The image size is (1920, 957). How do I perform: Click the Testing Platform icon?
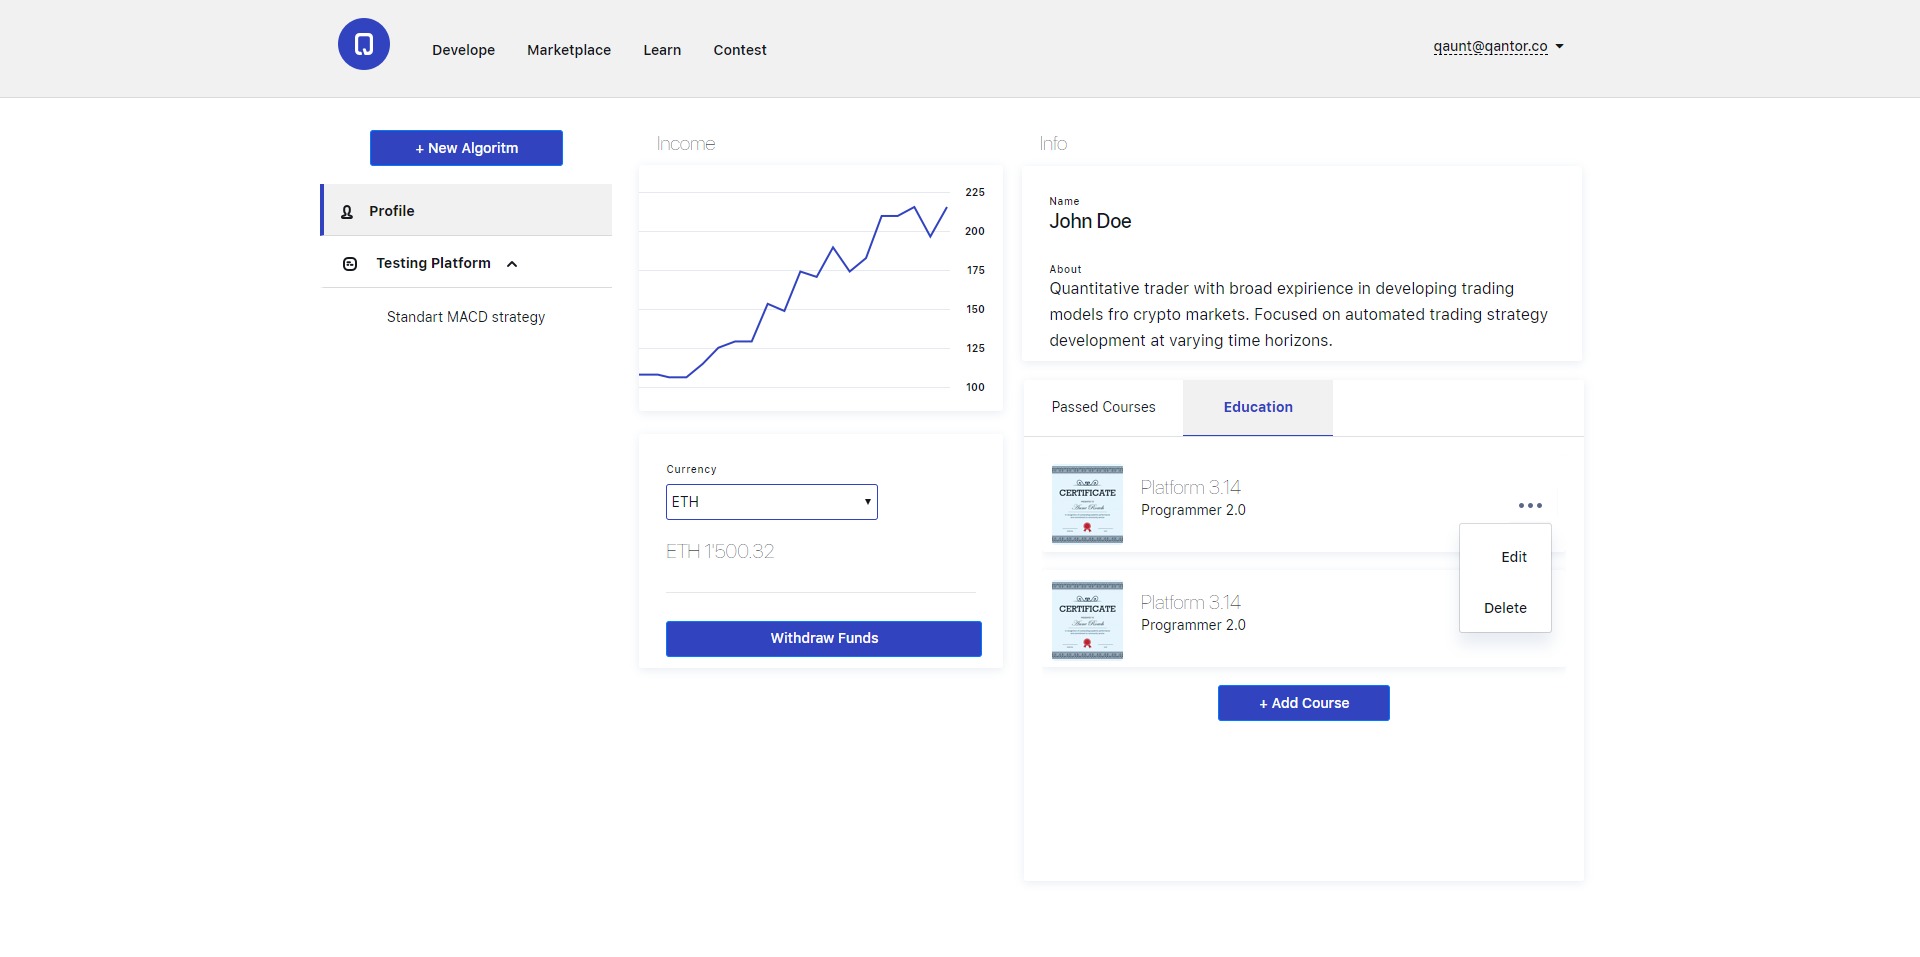[350, 264]
